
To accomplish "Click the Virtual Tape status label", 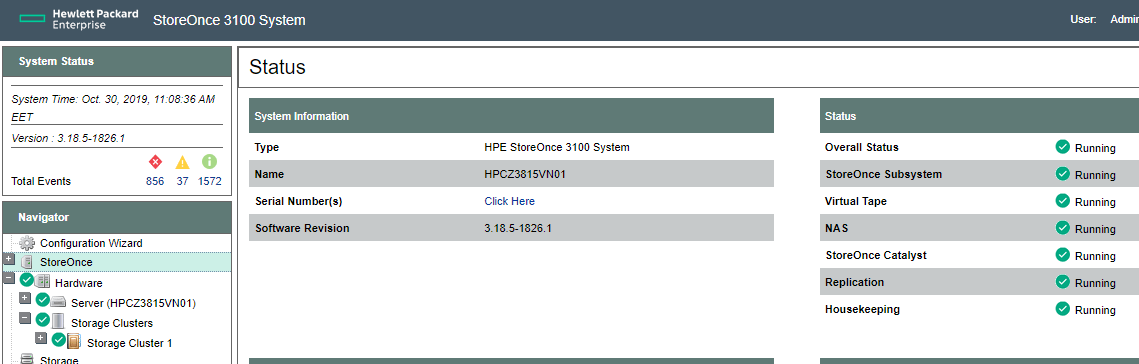I will click(856, 201).
